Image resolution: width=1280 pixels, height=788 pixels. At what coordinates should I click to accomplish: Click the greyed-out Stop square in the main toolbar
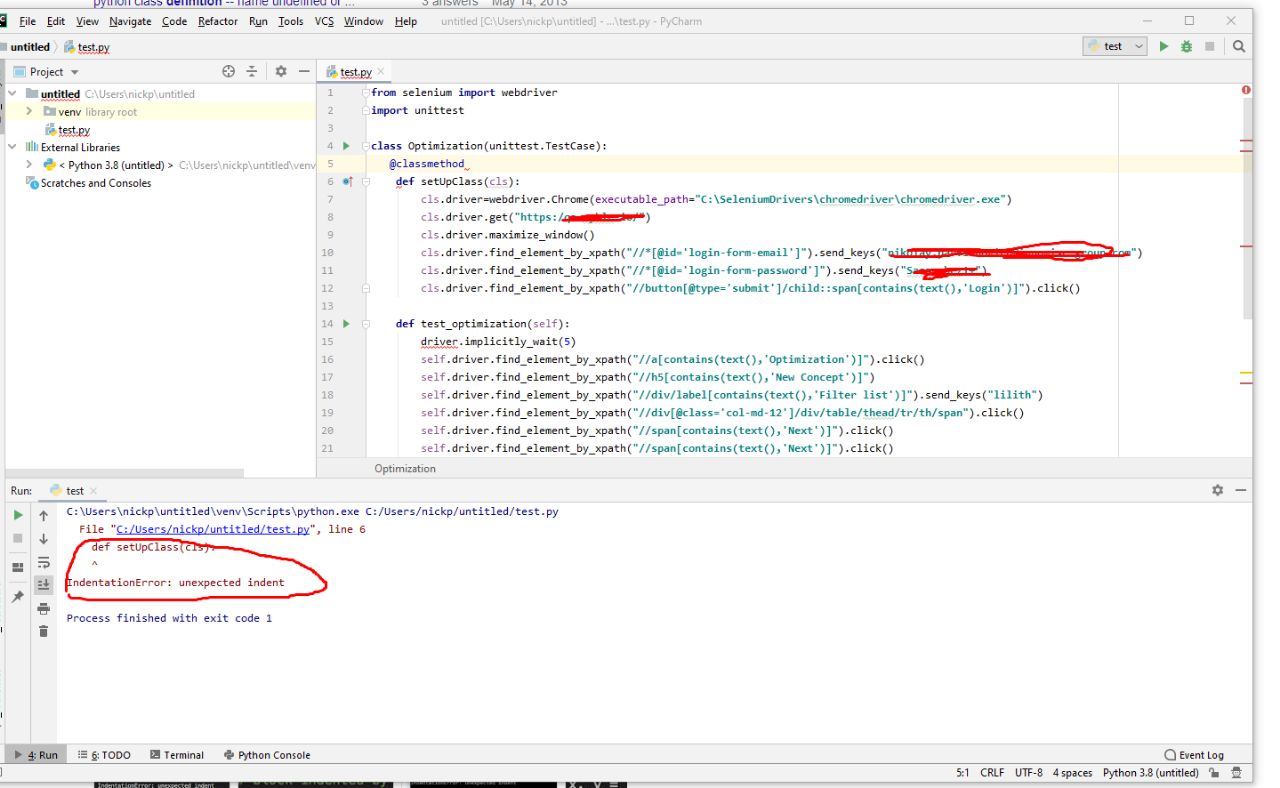[x=1209, y=46]
